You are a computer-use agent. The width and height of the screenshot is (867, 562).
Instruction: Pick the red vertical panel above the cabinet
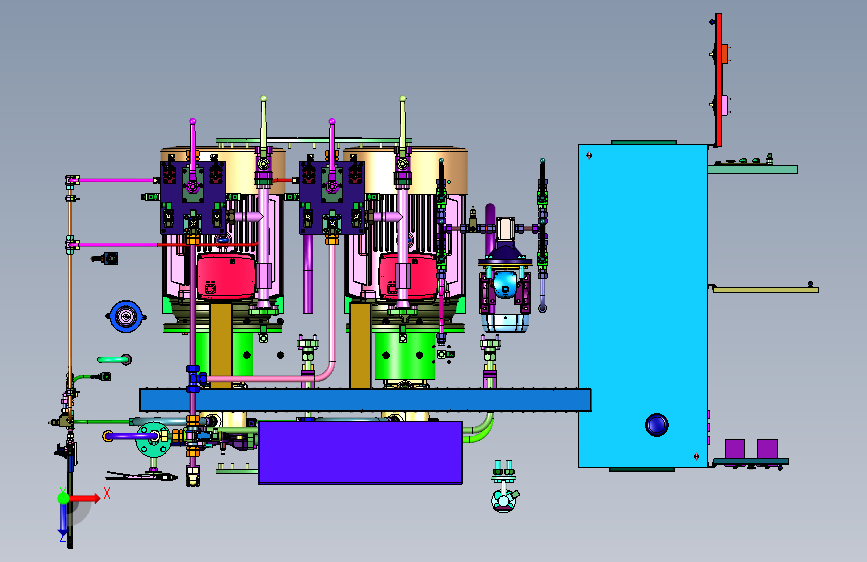click(718, 80)
